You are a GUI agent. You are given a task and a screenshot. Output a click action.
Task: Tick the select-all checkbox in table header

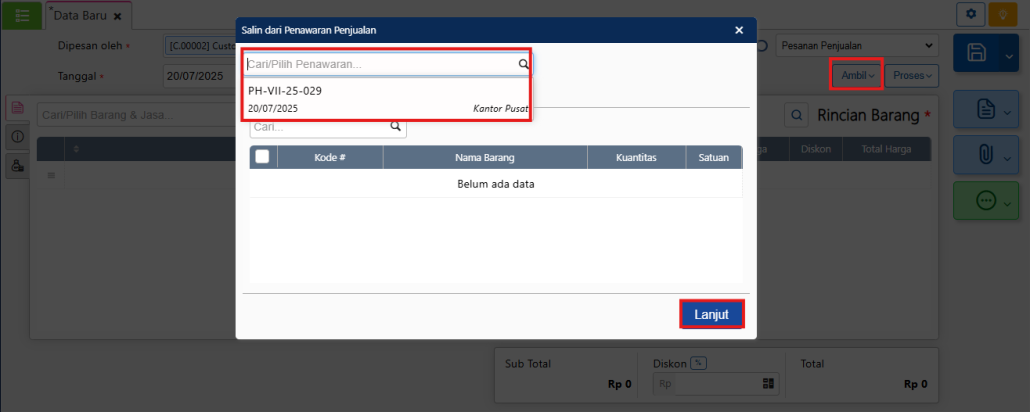click(x=262, y=157)
